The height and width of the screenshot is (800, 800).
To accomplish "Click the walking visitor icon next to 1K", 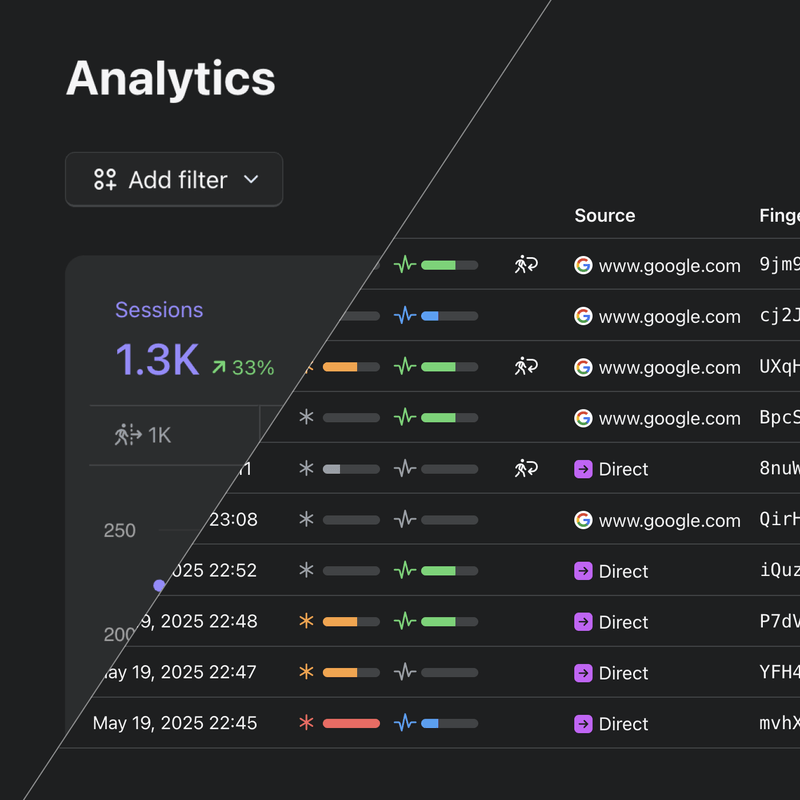I will tap(128, 435).
